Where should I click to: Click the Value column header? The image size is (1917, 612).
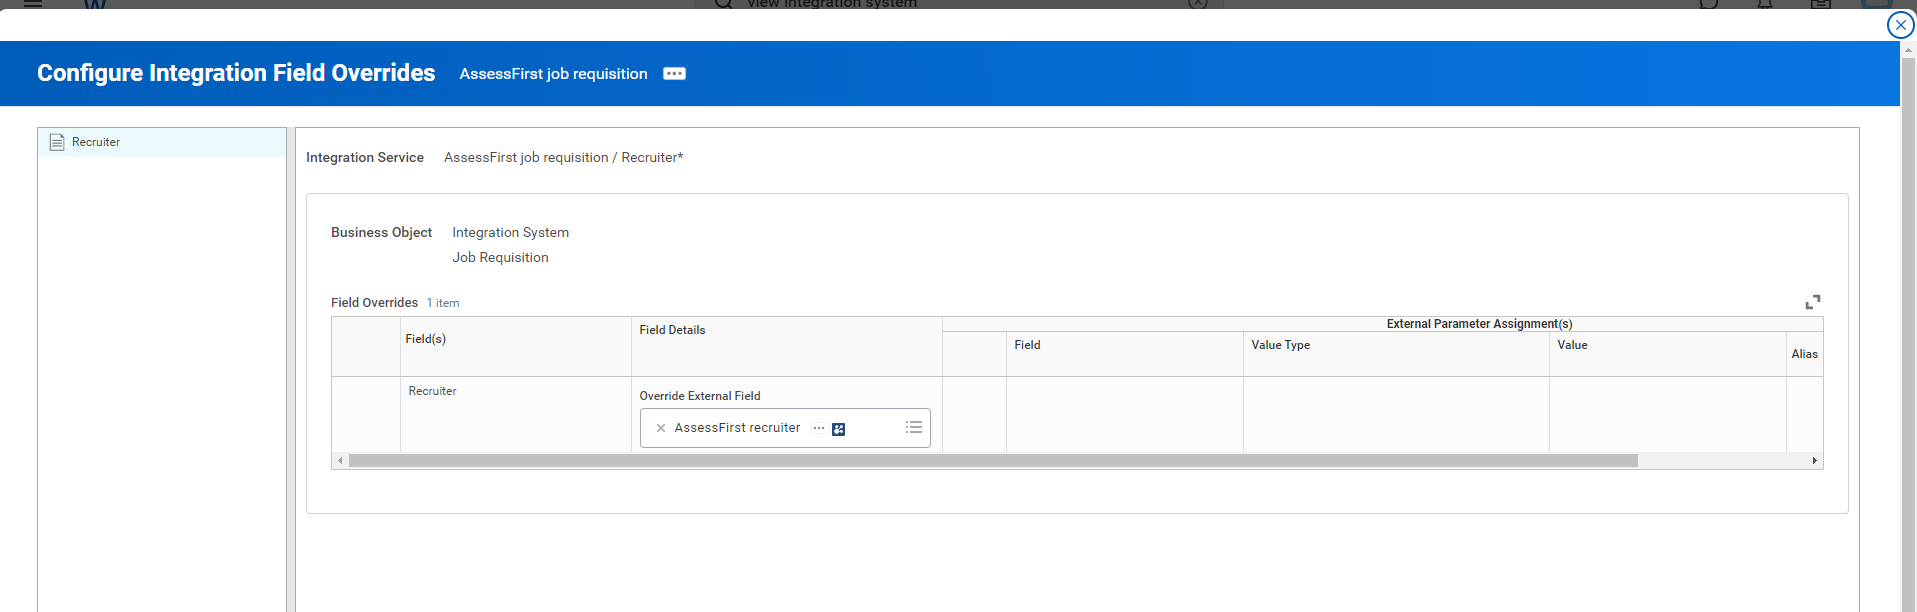tap(1572, 345)
